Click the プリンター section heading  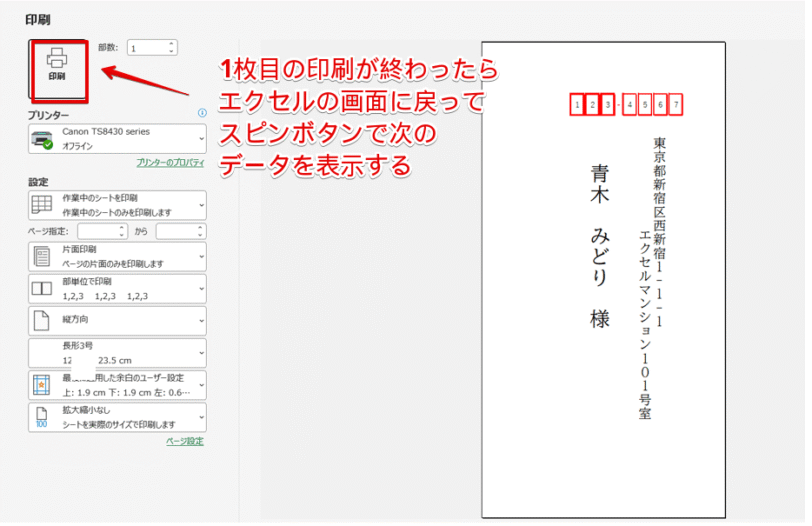point(49,115)
